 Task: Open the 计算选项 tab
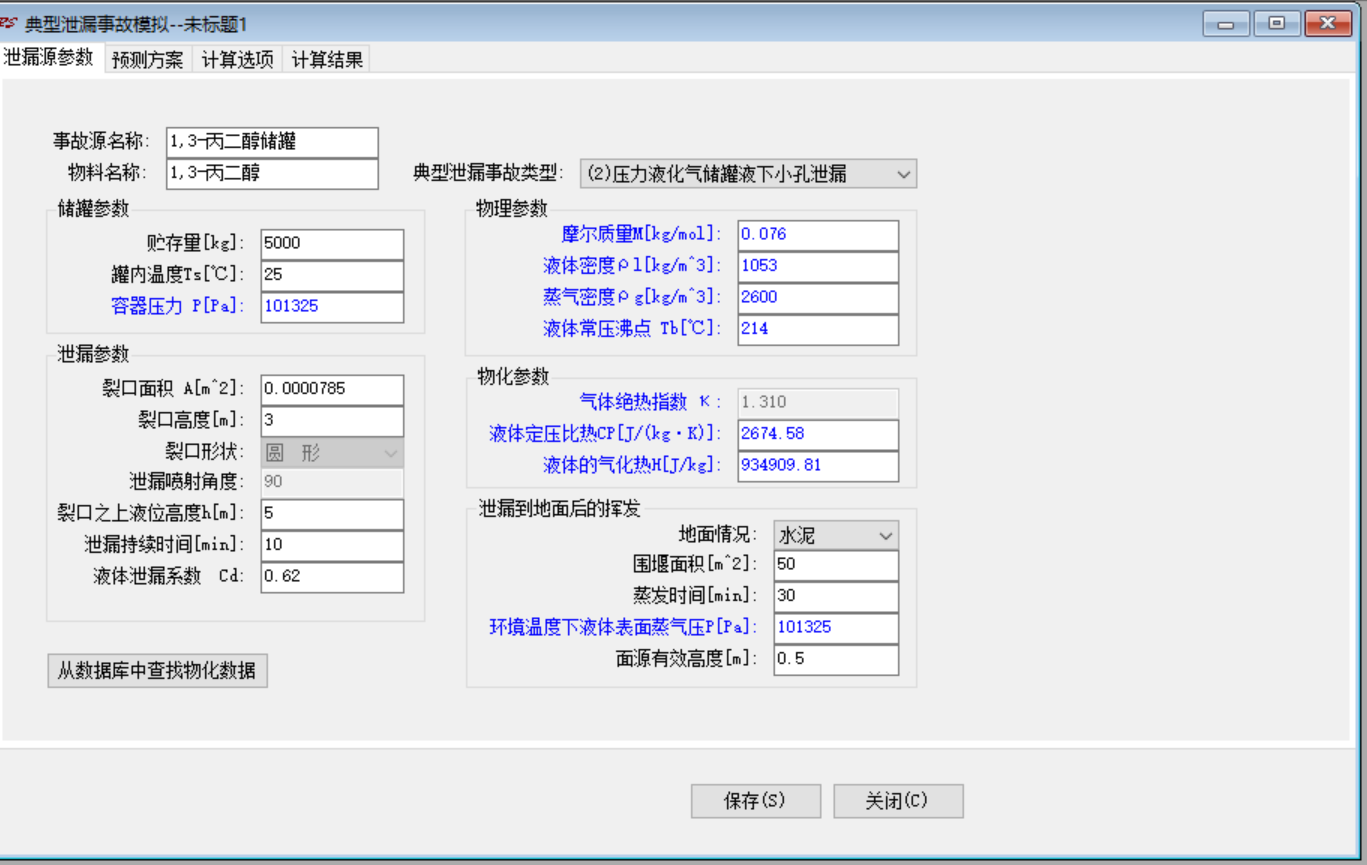pos(237,59)
